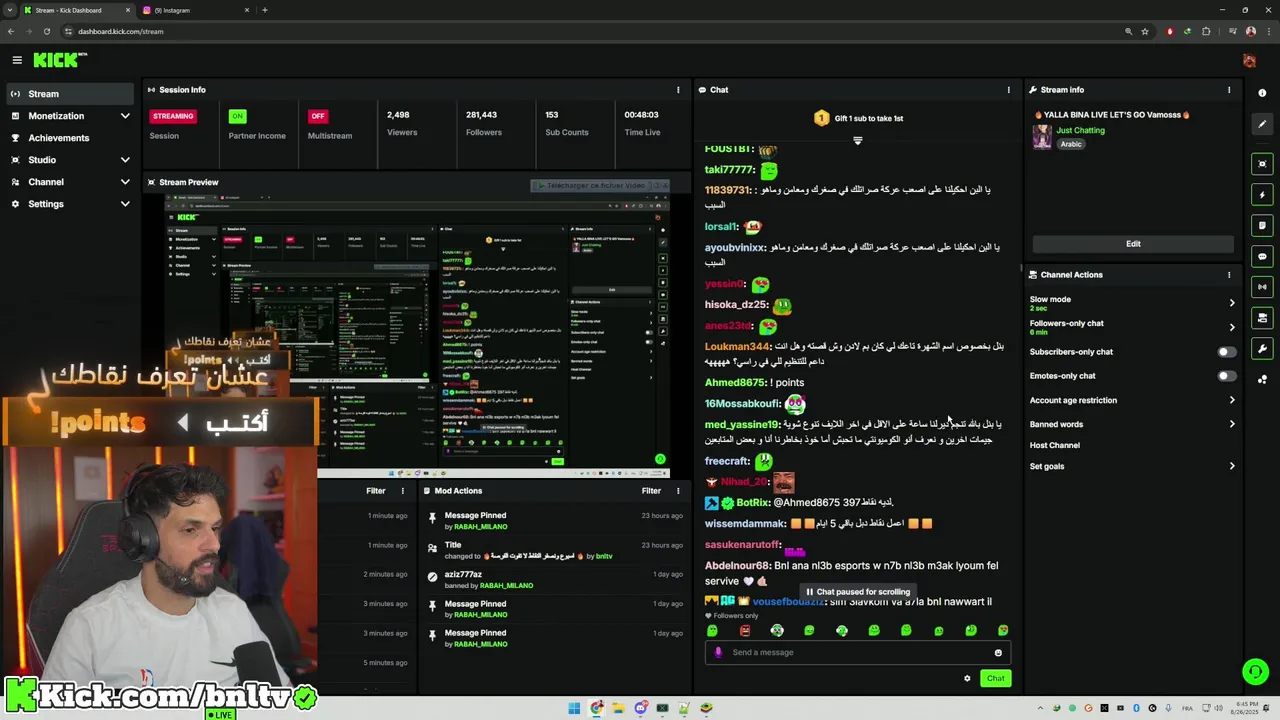
Task: Open Session Info panel three-dot menu
Action: coord(678,90)
